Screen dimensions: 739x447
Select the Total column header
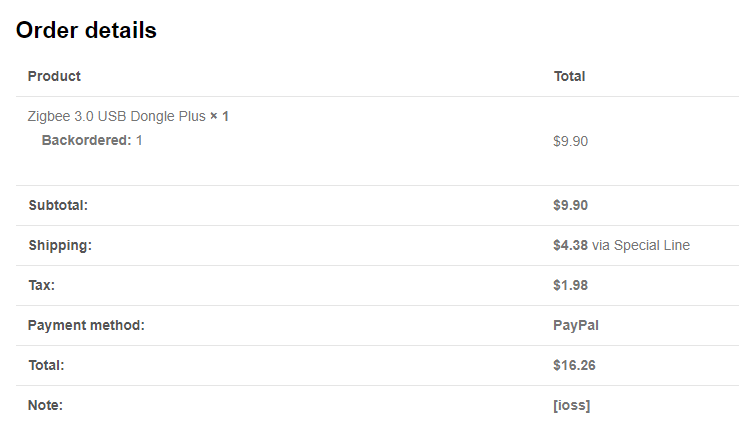[x=569, y=76]
